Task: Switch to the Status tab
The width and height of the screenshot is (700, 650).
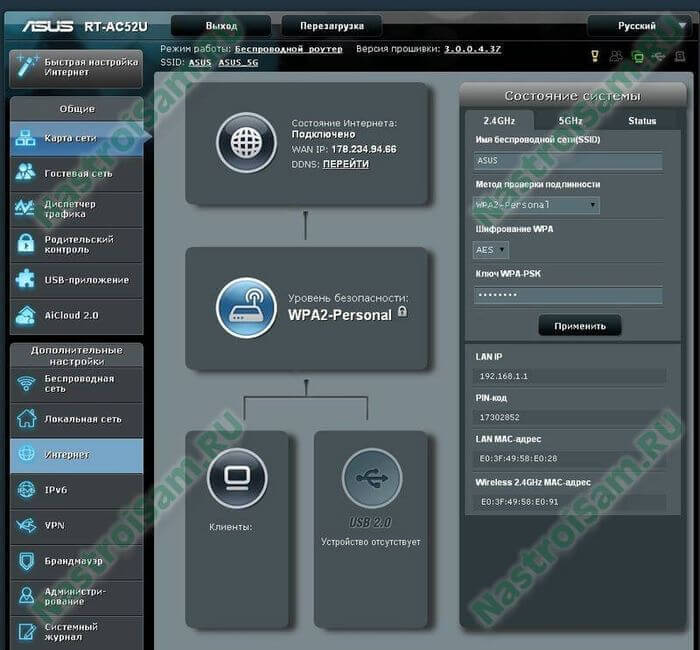Action: 641,120
